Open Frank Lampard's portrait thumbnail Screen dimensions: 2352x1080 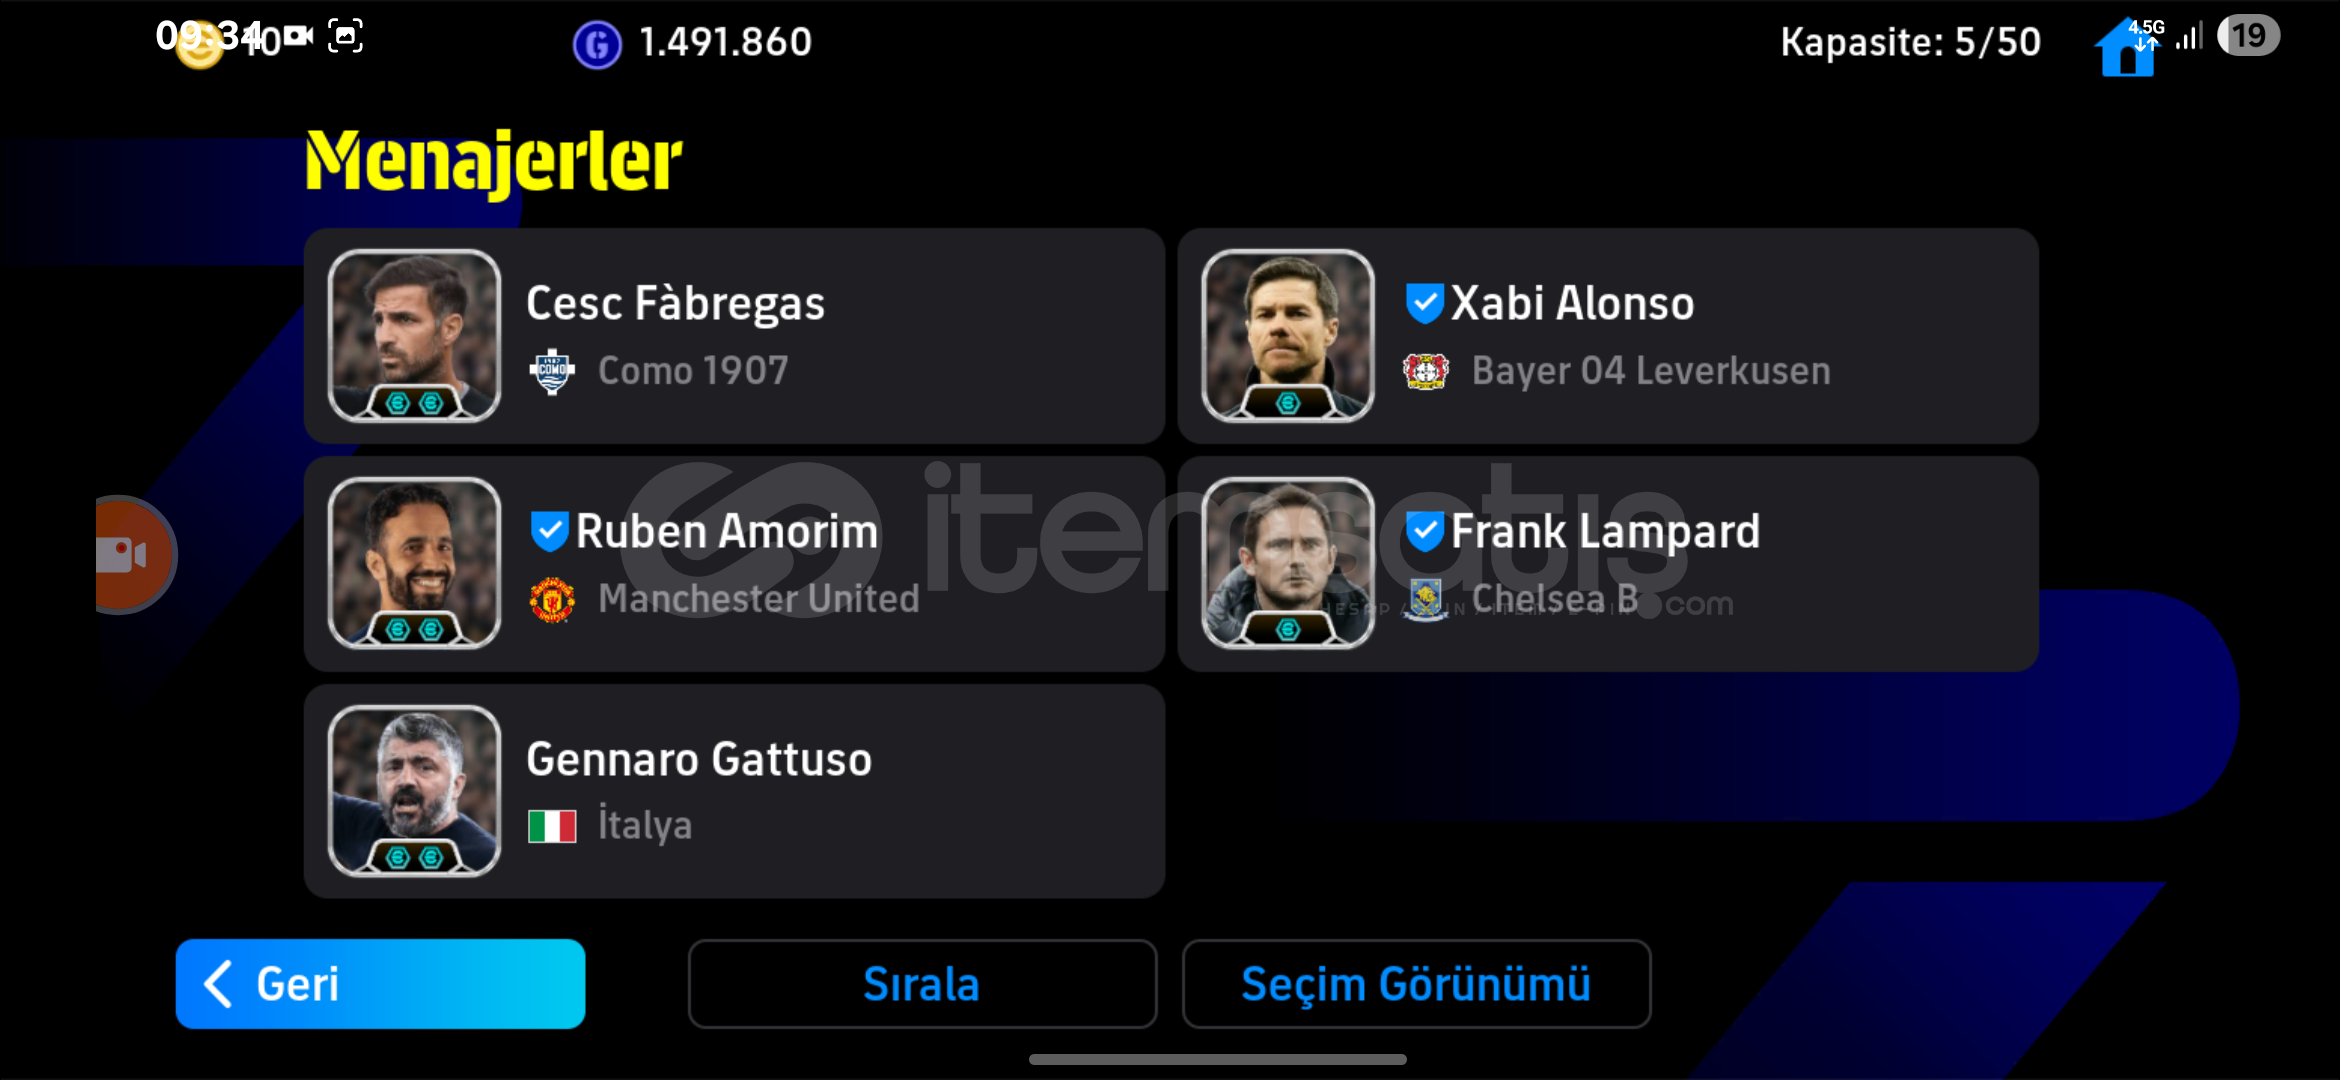coord(1288,564)
